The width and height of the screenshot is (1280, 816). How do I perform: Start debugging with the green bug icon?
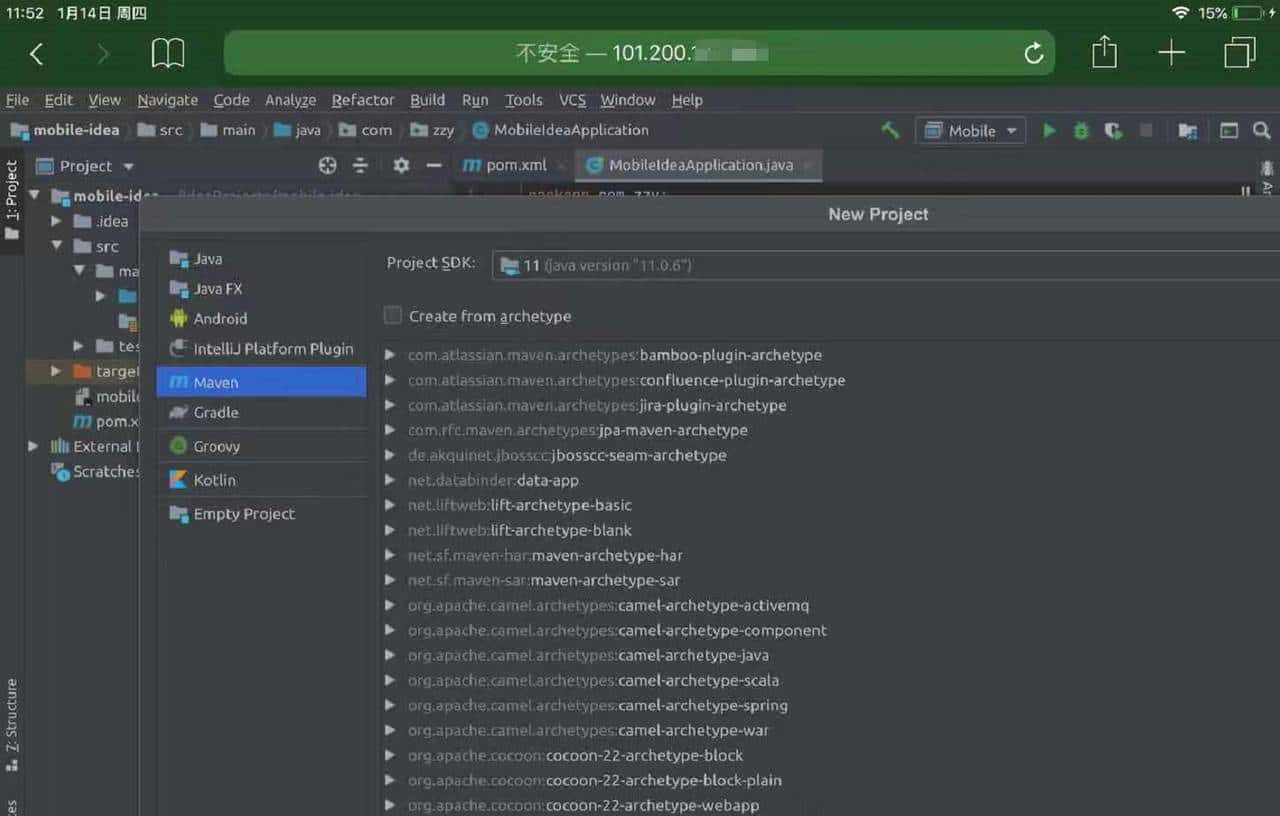click(x=1081, y=131)
